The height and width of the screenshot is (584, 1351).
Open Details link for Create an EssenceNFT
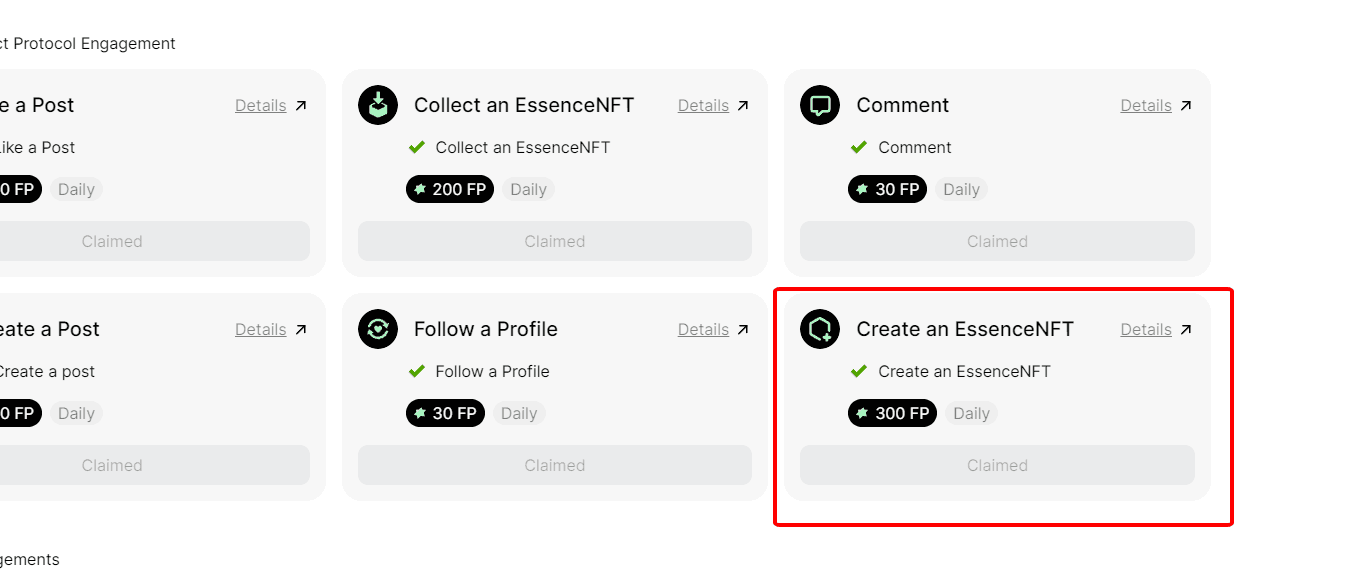(x=1146, y=329)
